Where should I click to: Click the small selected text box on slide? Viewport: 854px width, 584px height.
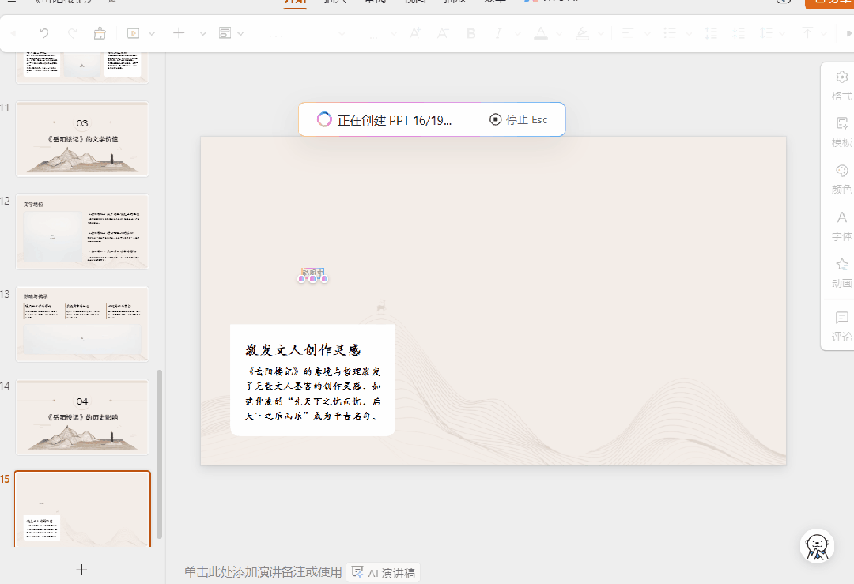click(x=313, y=274)
